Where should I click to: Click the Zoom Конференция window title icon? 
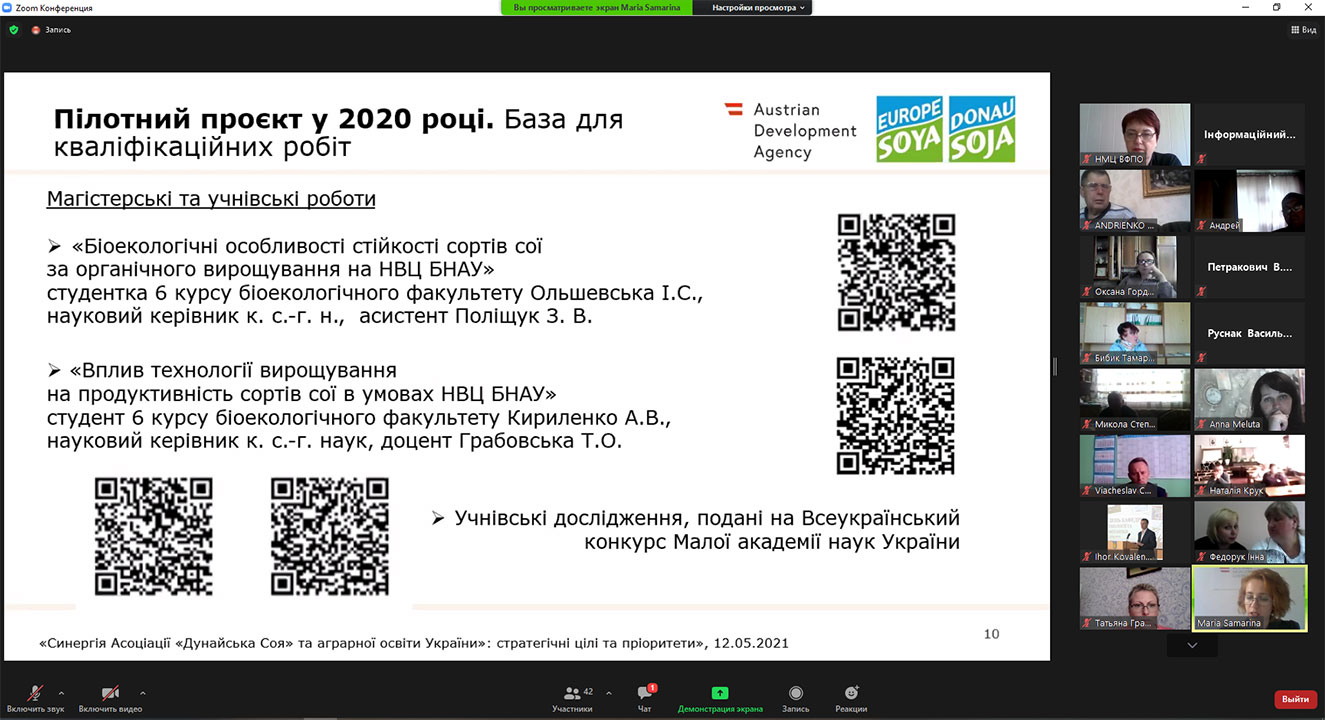click(x=8, y=8)
